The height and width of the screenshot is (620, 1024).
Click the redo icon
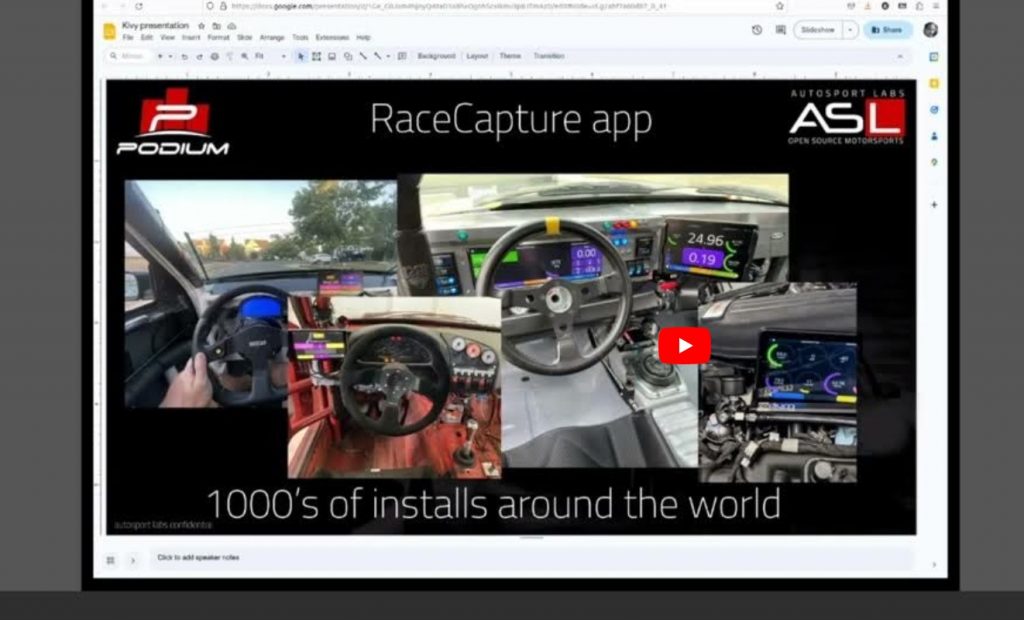pyautogui.click(x=202, y=56)
